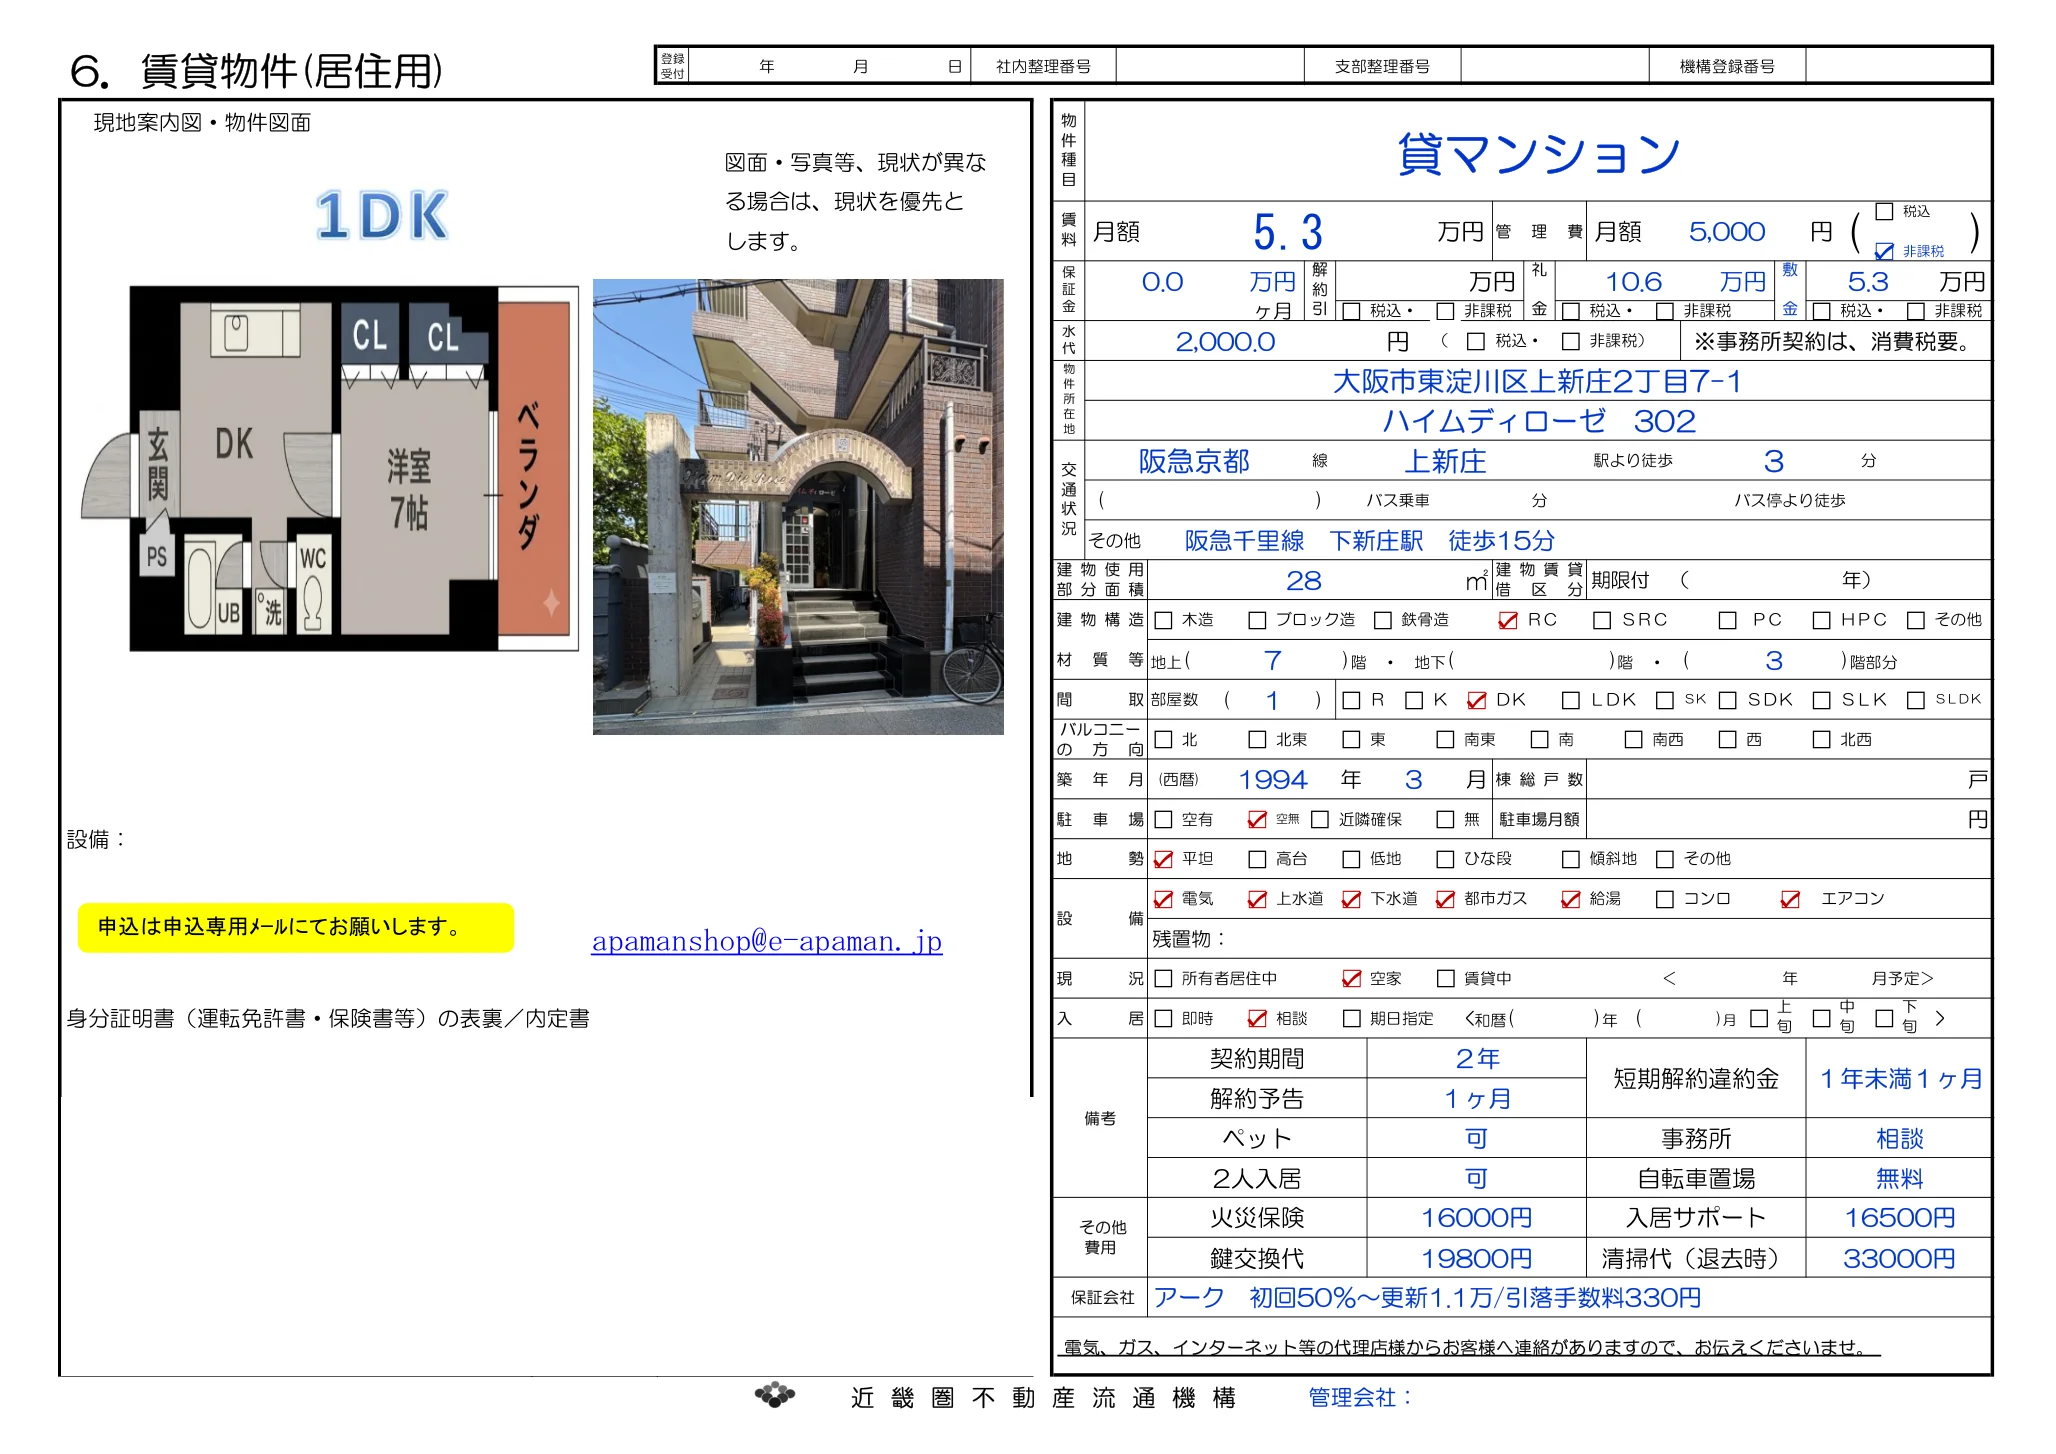The height and width of the screenshot is (1454, 2056).
Task: Select the 短期解約違約金 value 1年未満1ヶ月
Action: pos(1900,1079)
